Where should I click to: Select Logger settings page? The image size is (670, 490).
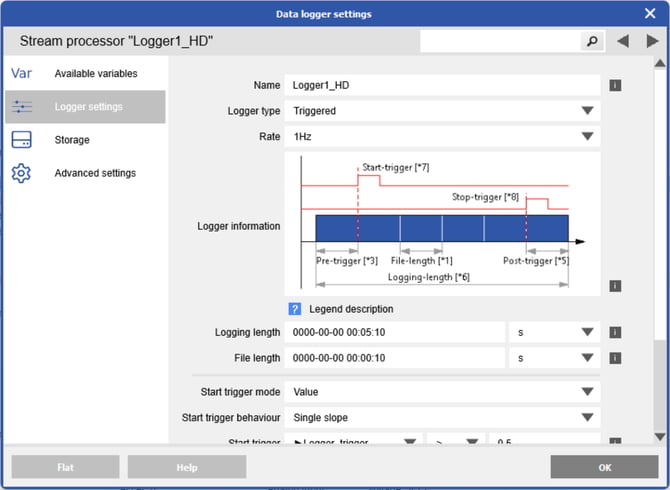point(85,107)
